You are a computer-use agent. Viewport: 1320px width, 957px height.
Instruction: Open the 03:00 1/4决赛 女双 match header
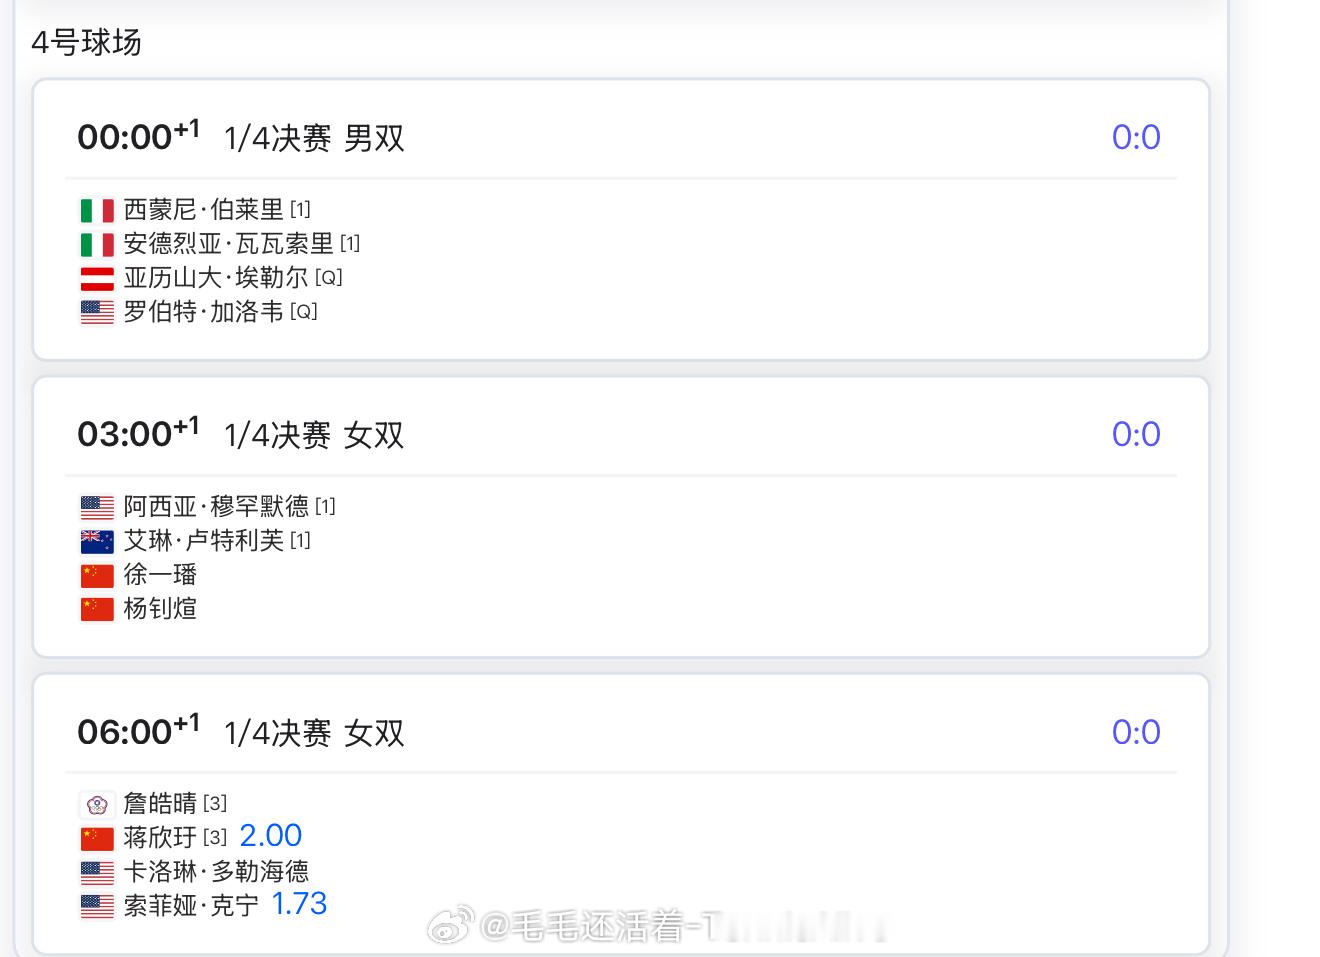point(241,434)
